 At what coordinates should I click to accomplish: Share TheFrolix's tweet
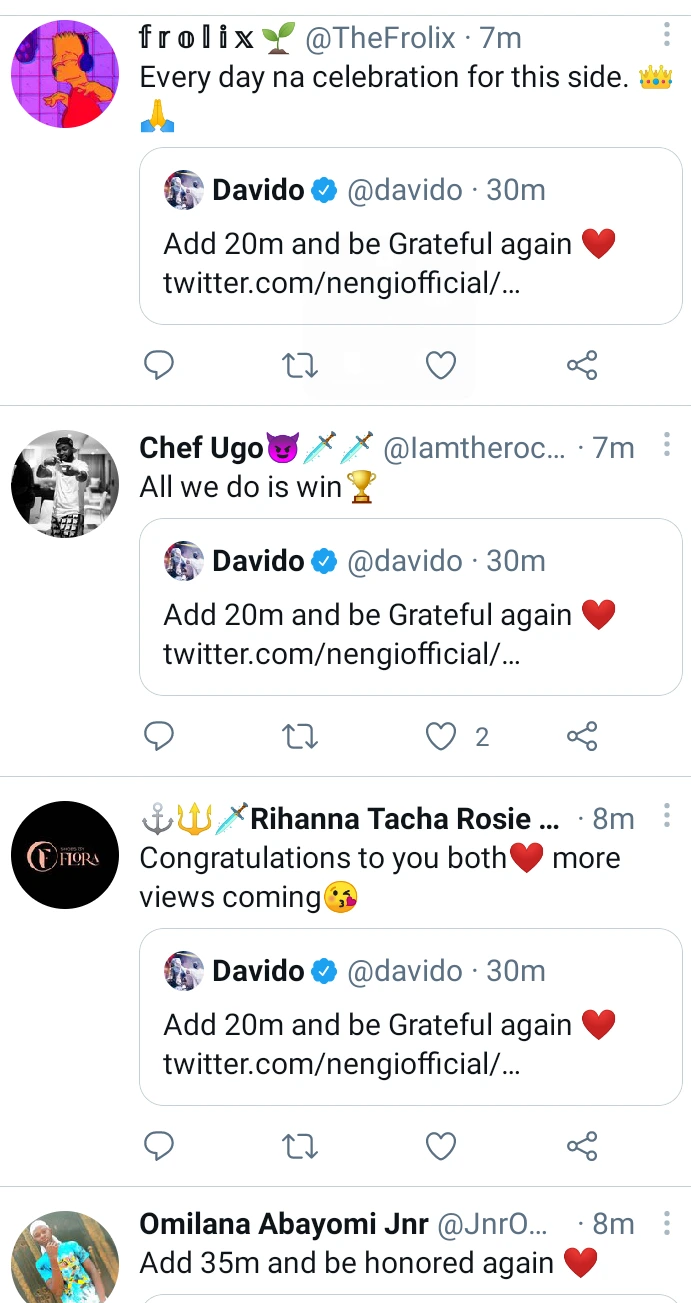582,366
